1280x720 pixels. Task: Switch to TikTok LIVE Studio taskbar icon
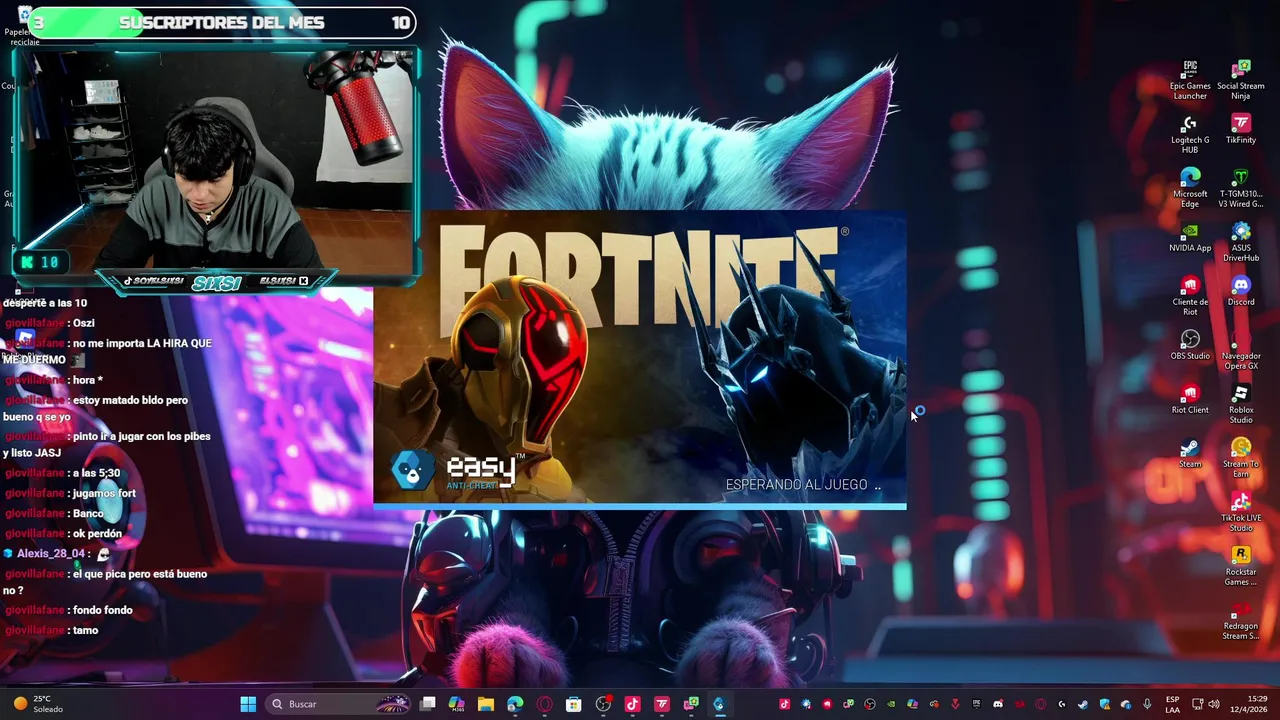[x=632, y=704]
